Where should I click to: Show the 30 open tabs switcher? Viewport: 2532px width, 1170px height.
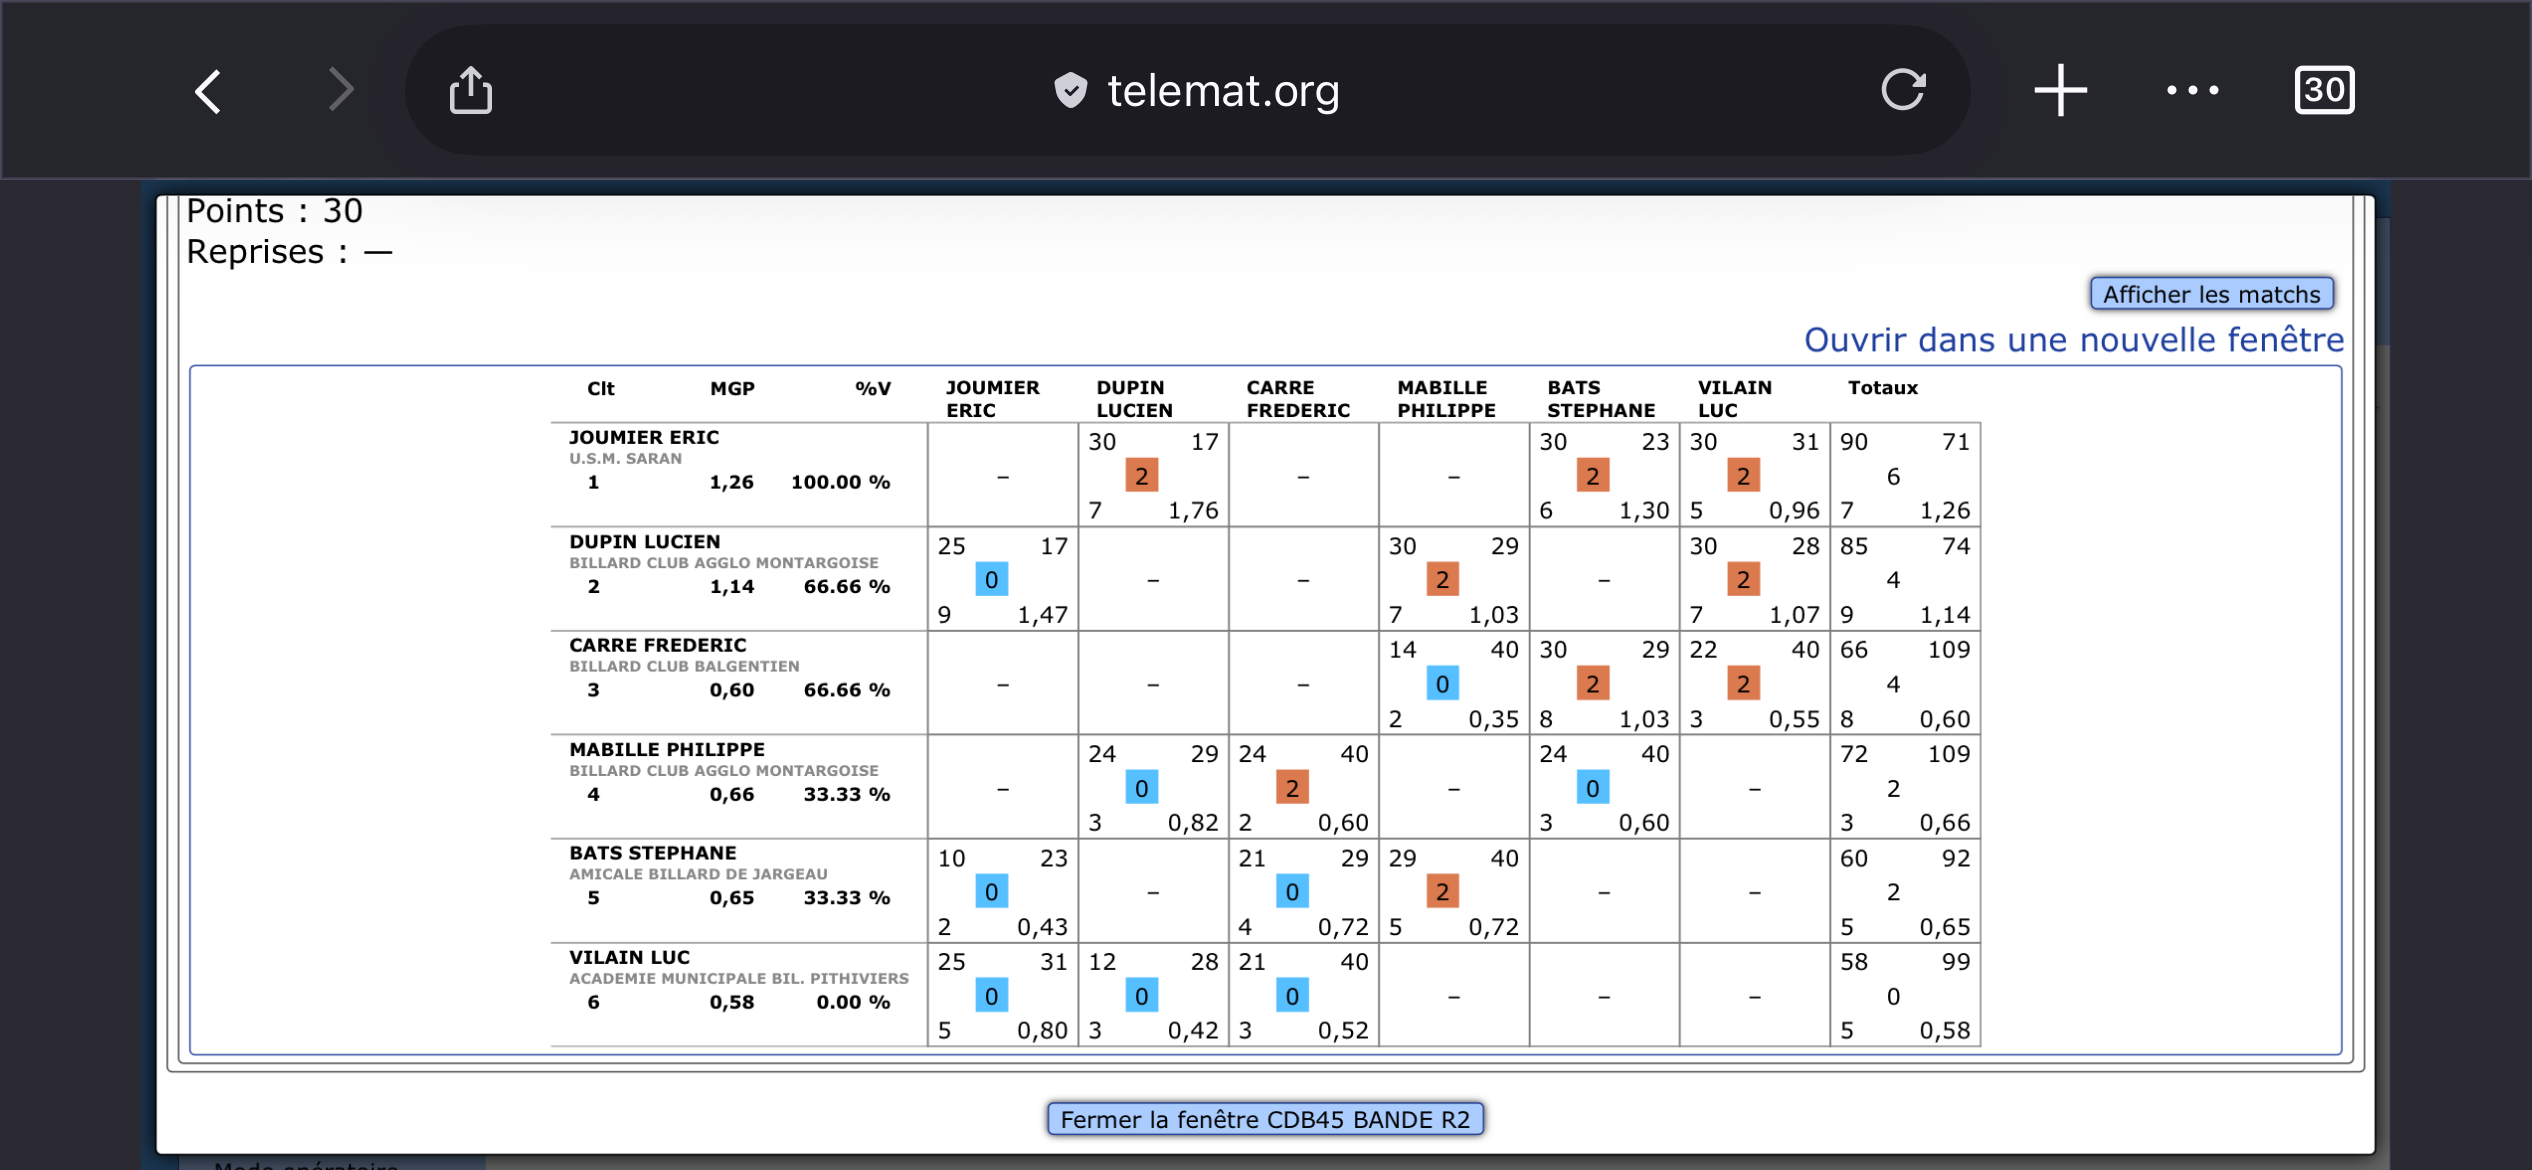(x=2323, y=90)
